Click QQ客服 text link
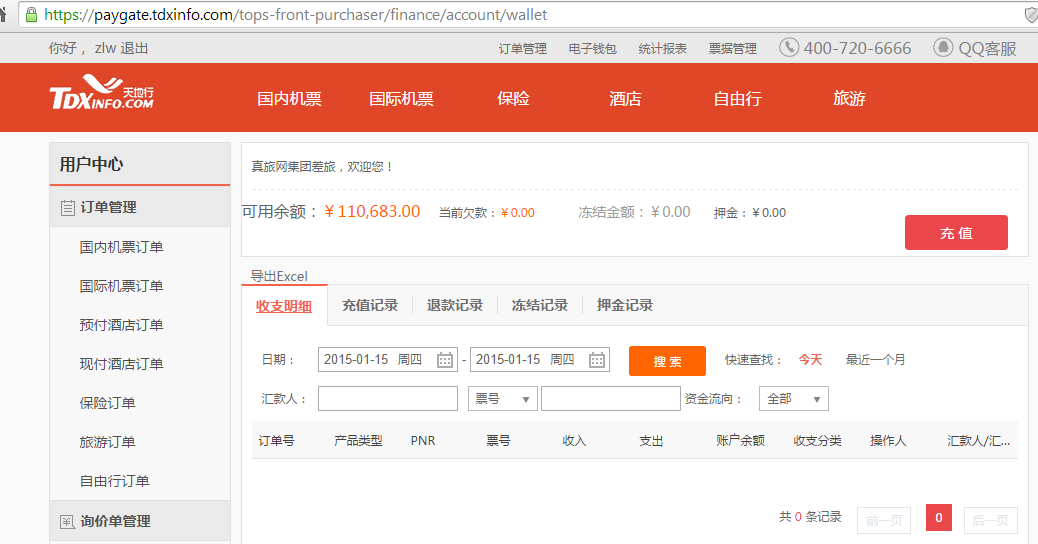This screenshot has height=544, width=1038. click(x=988, y=48)
